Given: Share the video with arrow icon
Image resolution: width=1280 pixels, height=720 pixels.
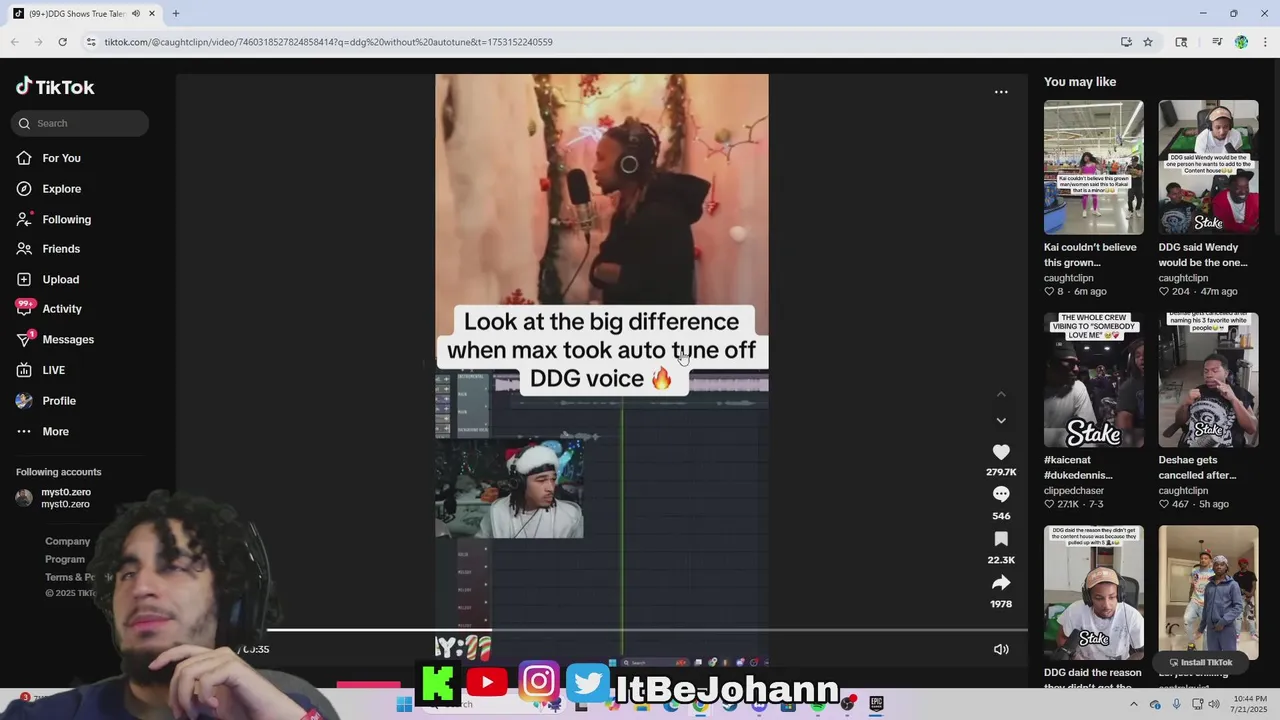Looking at the screenshot, I should click(x=1001, y=583).
